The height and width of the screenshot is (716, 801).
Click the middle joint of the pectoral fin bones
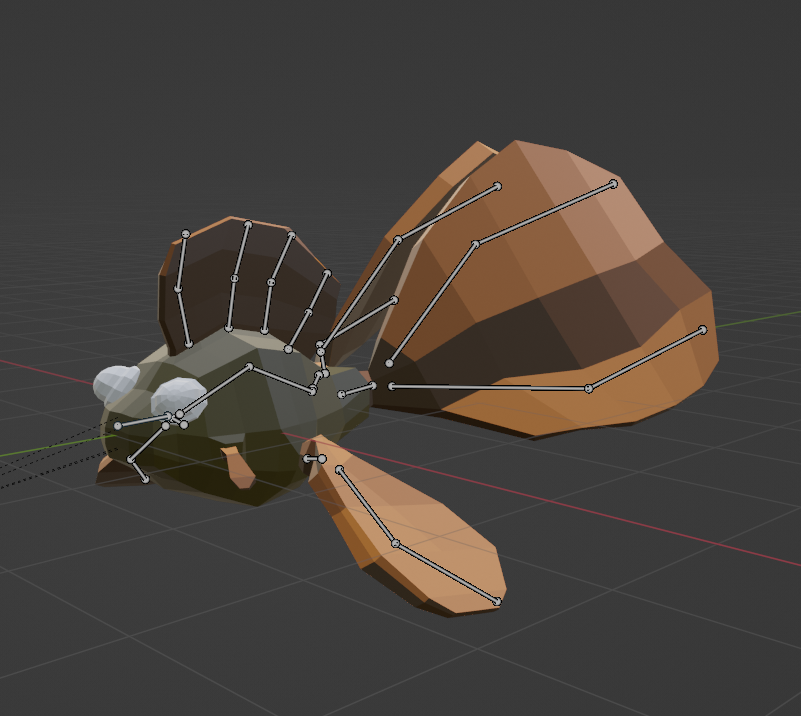(395, 544)
